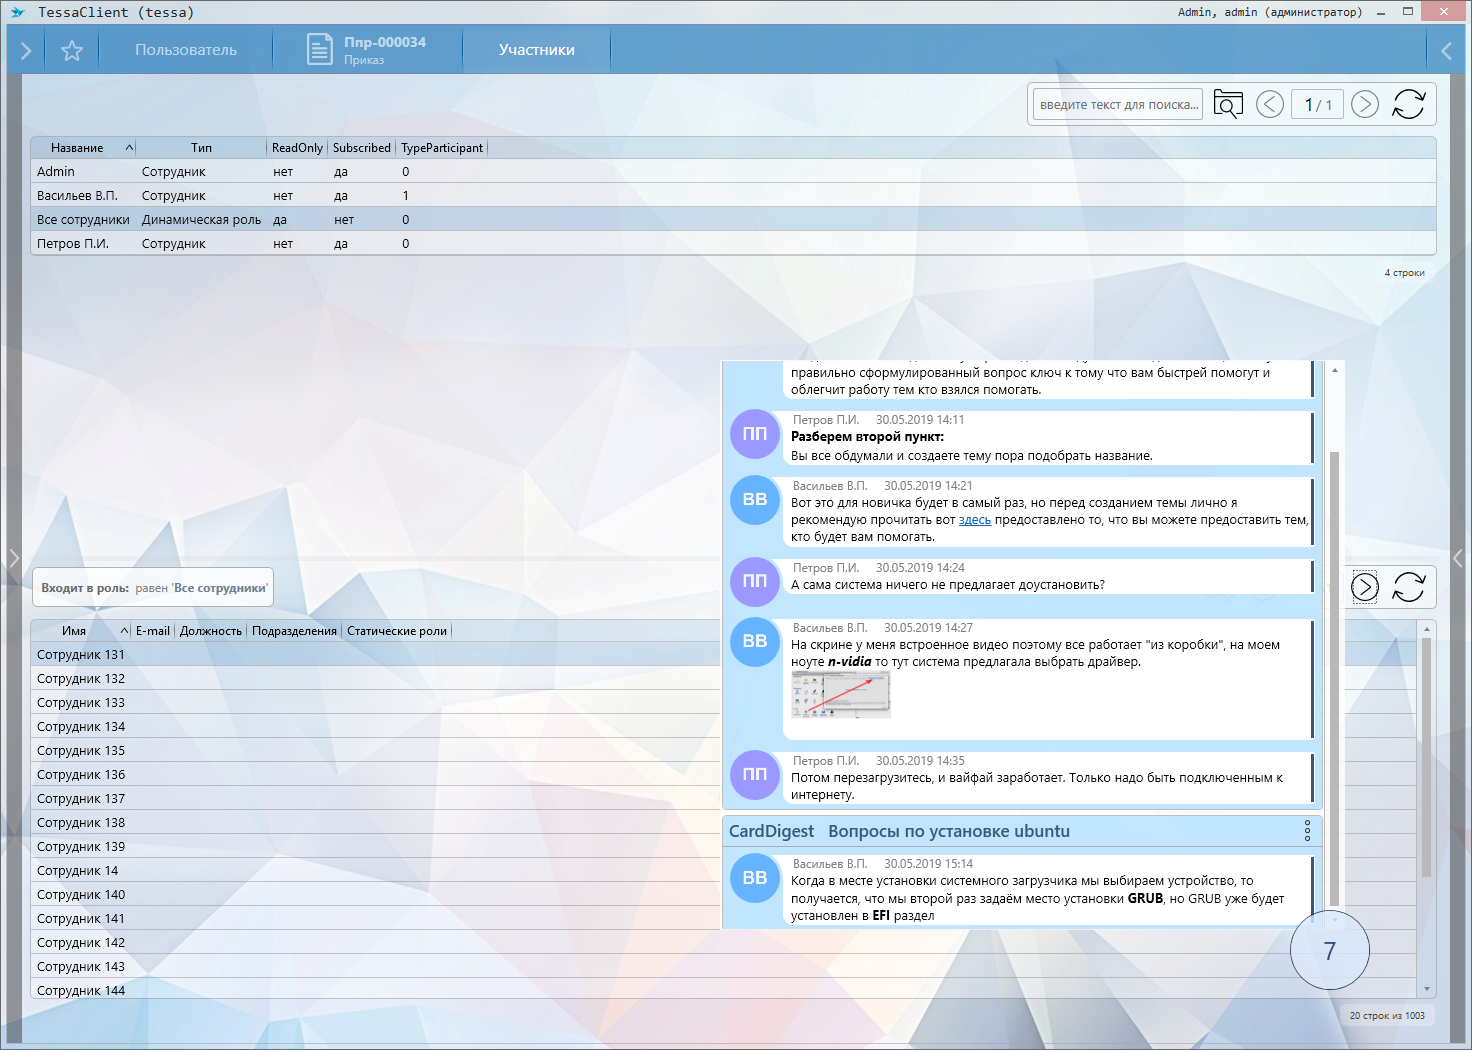
Task: Expand the right sidebar with top chevron
Action: pos(1446,50)
